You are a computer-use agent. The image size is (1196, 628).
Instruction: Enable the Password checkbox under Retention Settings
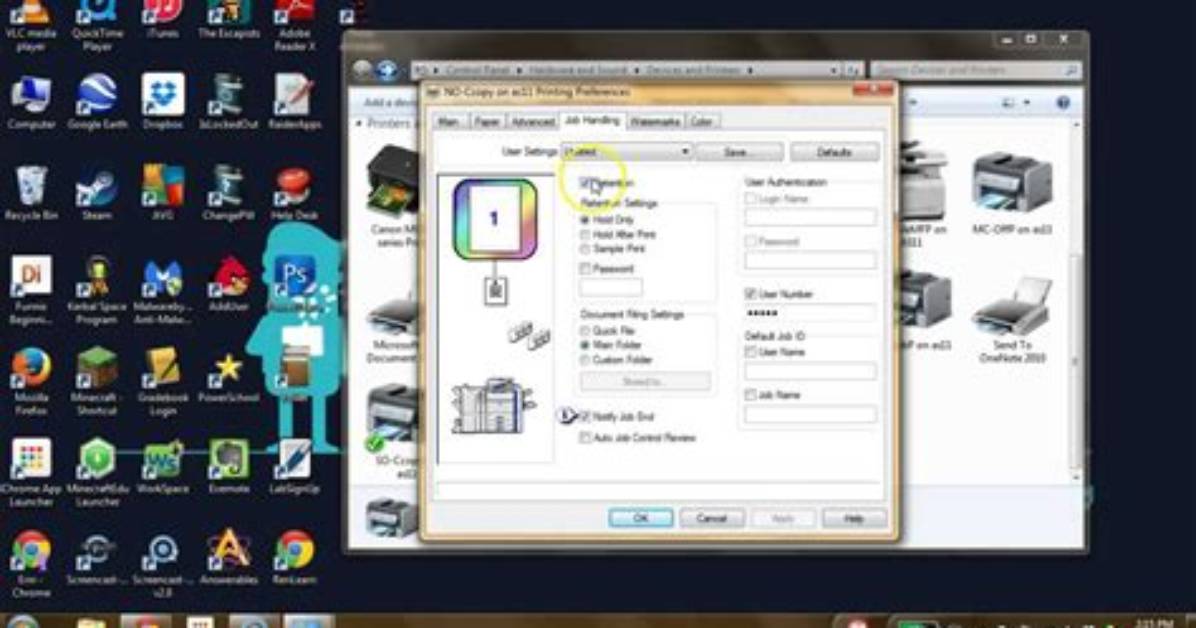pyautogui.click(x=586, y=269)
